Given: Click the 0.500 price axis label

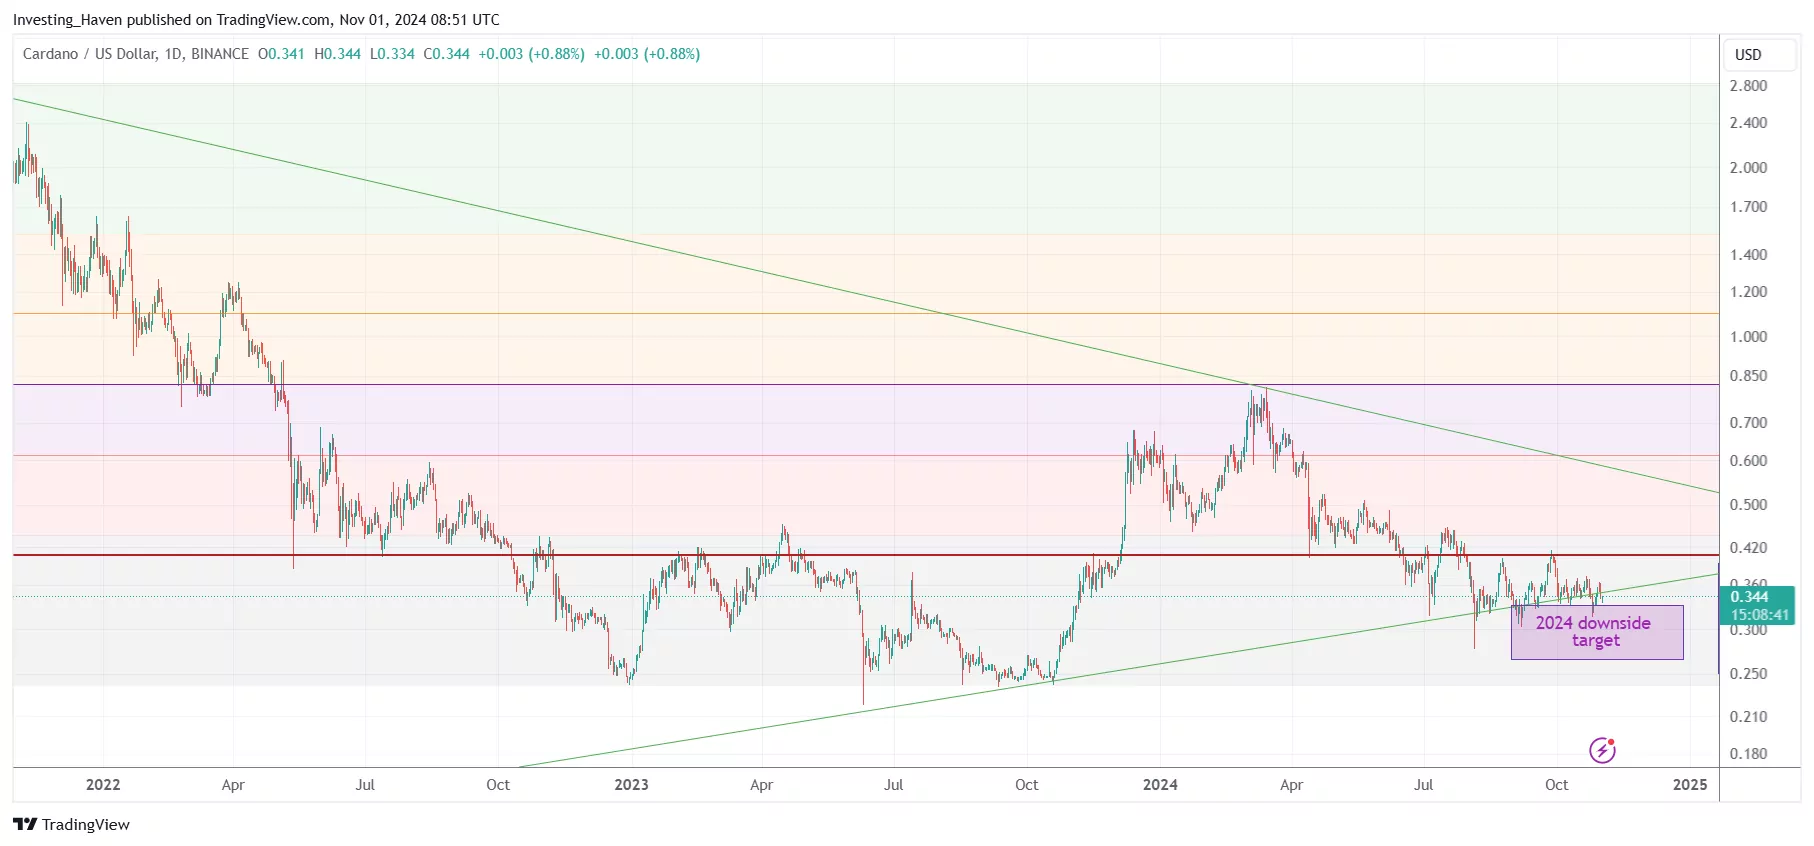Looking at the screenshot, I should pyautogui.click(x=1748, y=505).
